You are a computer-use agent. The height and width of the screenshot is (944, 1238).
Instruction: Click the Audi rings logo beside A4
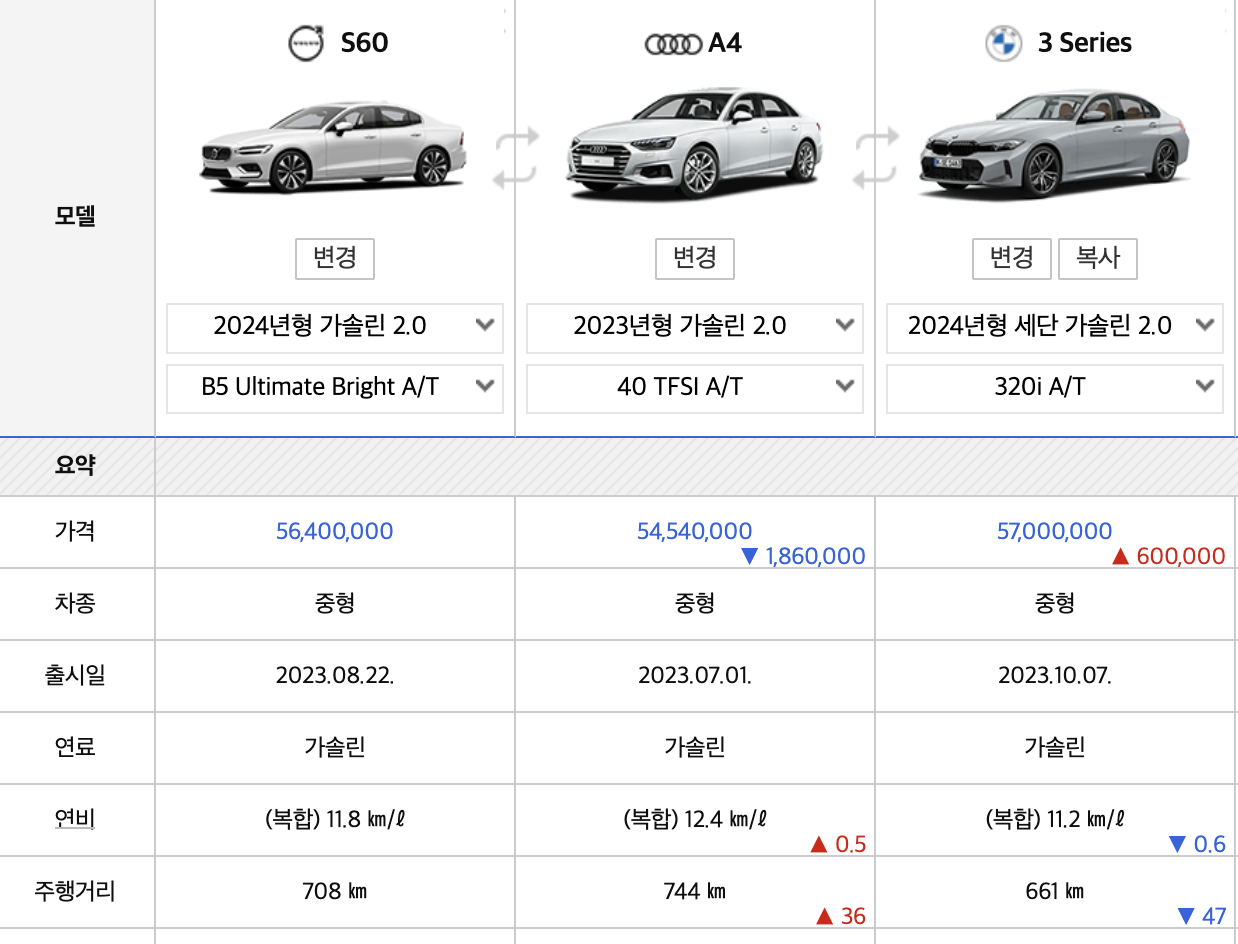click(x=671, y=42)
